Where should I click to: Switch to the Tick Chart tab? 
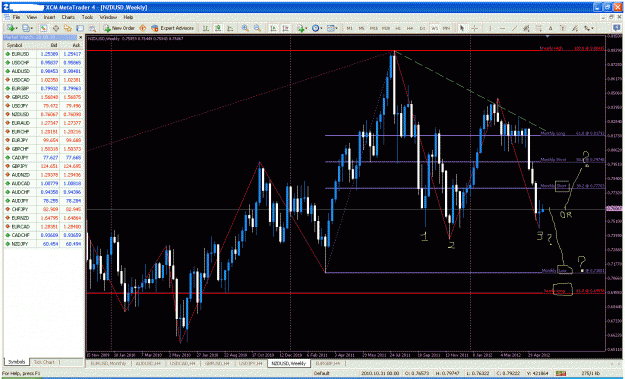click(x=44, y=362)
